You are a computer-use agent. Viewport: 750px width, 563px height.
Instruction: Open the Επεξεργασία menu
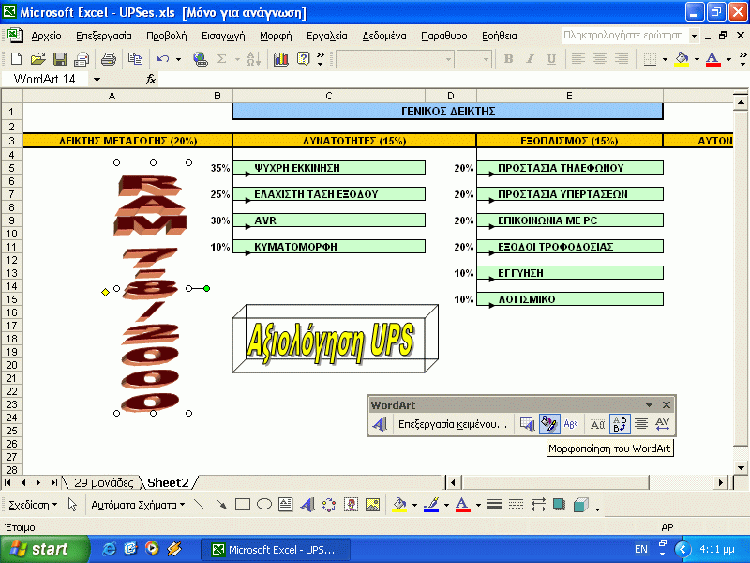tap(104, 36)
